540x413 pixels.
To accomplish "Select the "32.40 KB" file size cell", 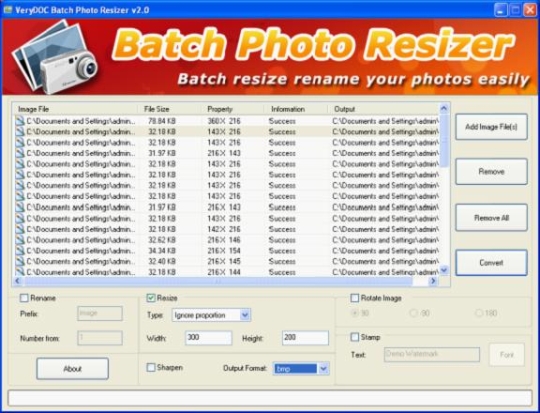I will pyautogui.click(x=162, y=261).
